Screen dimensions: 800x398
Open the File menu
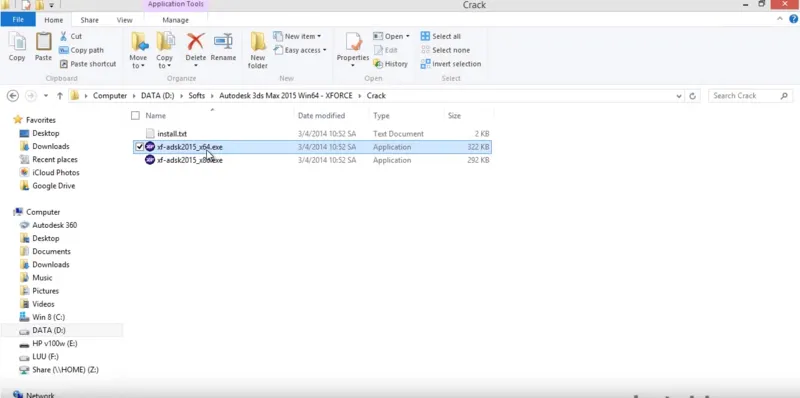pos(18,19)
